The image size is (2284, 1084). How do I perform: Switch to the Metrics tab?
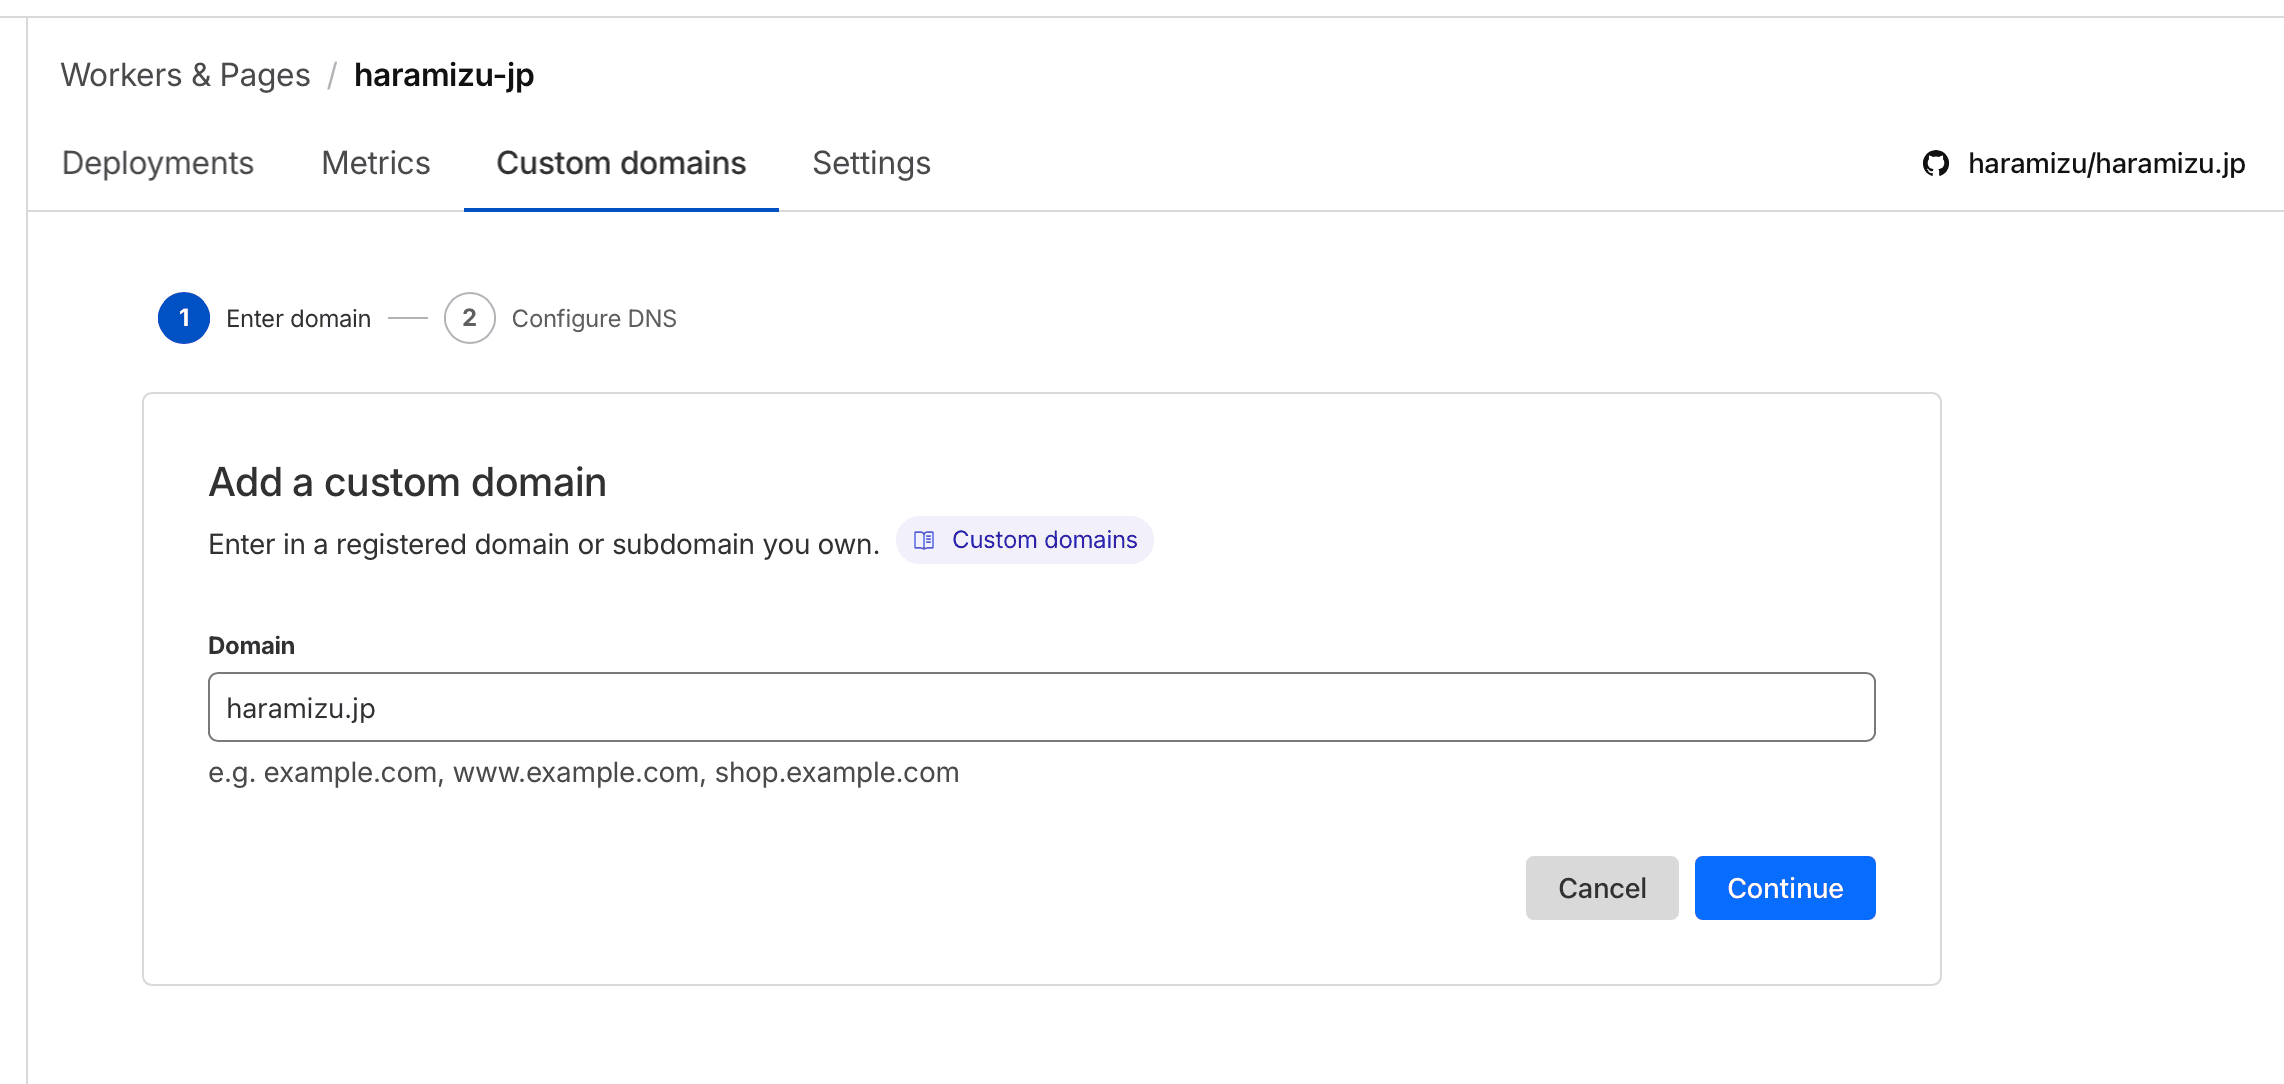(x=375, y=163)
